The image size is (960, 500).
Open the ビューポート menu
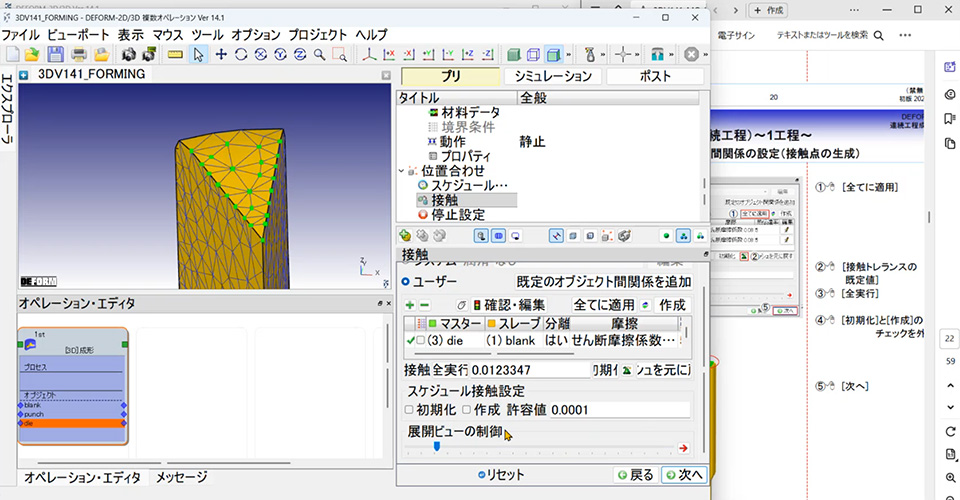point(78,35)
